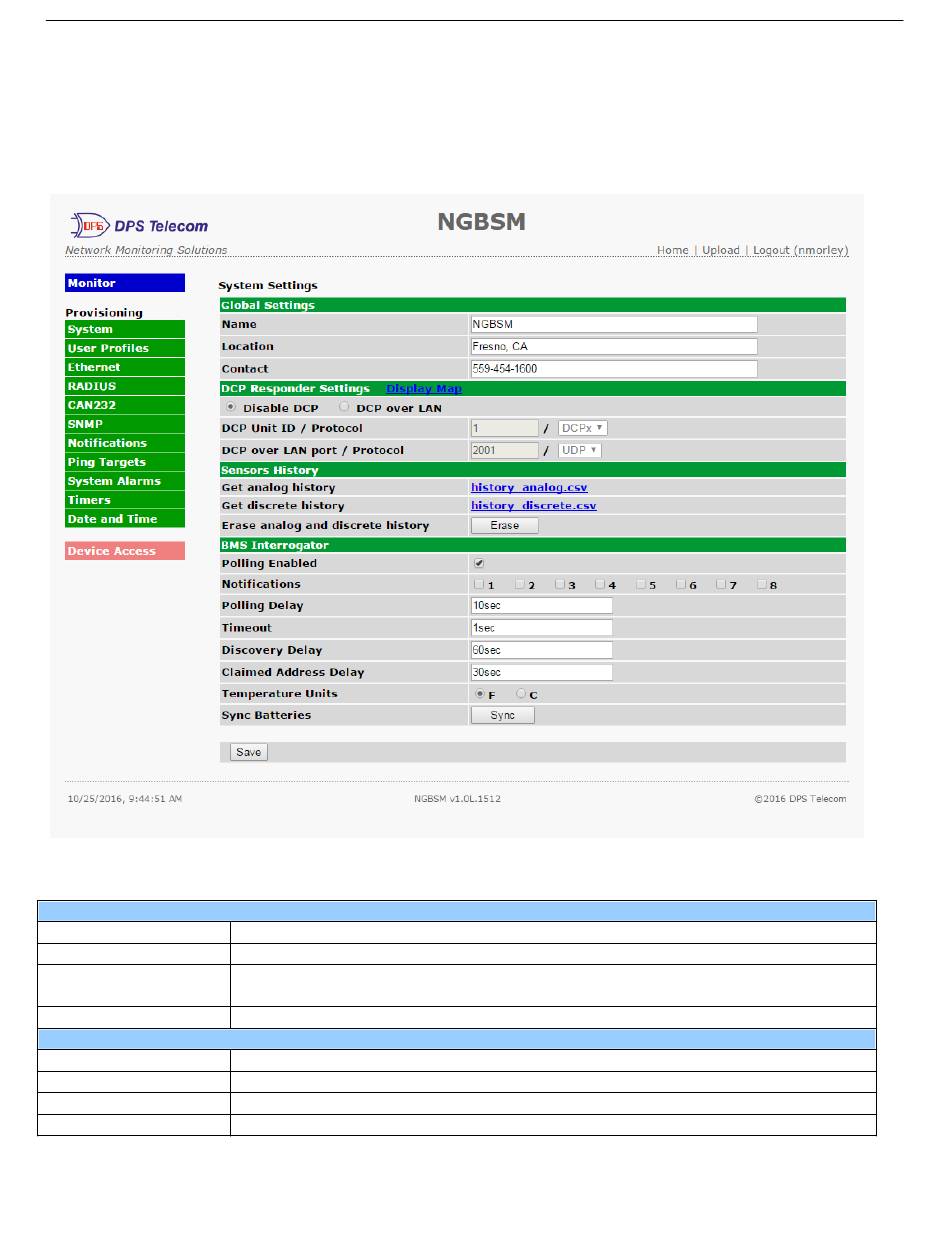Open Timers settings
The height and width of the screenshot is (1254, 950).
coord(125,500)
